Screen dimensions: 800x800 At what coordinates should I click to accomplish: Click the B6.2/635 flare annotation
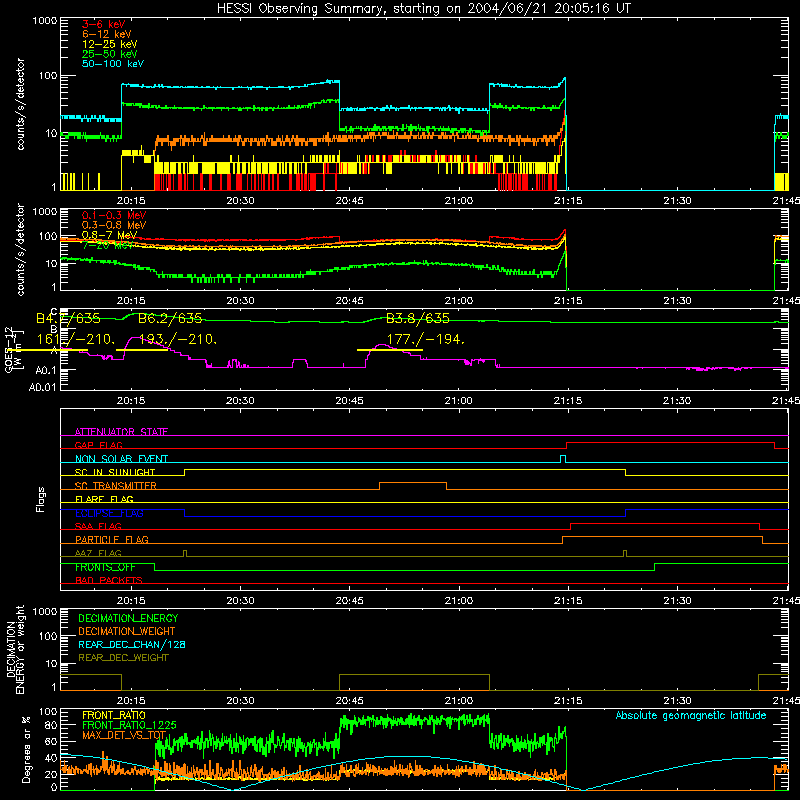pos(170,319)
